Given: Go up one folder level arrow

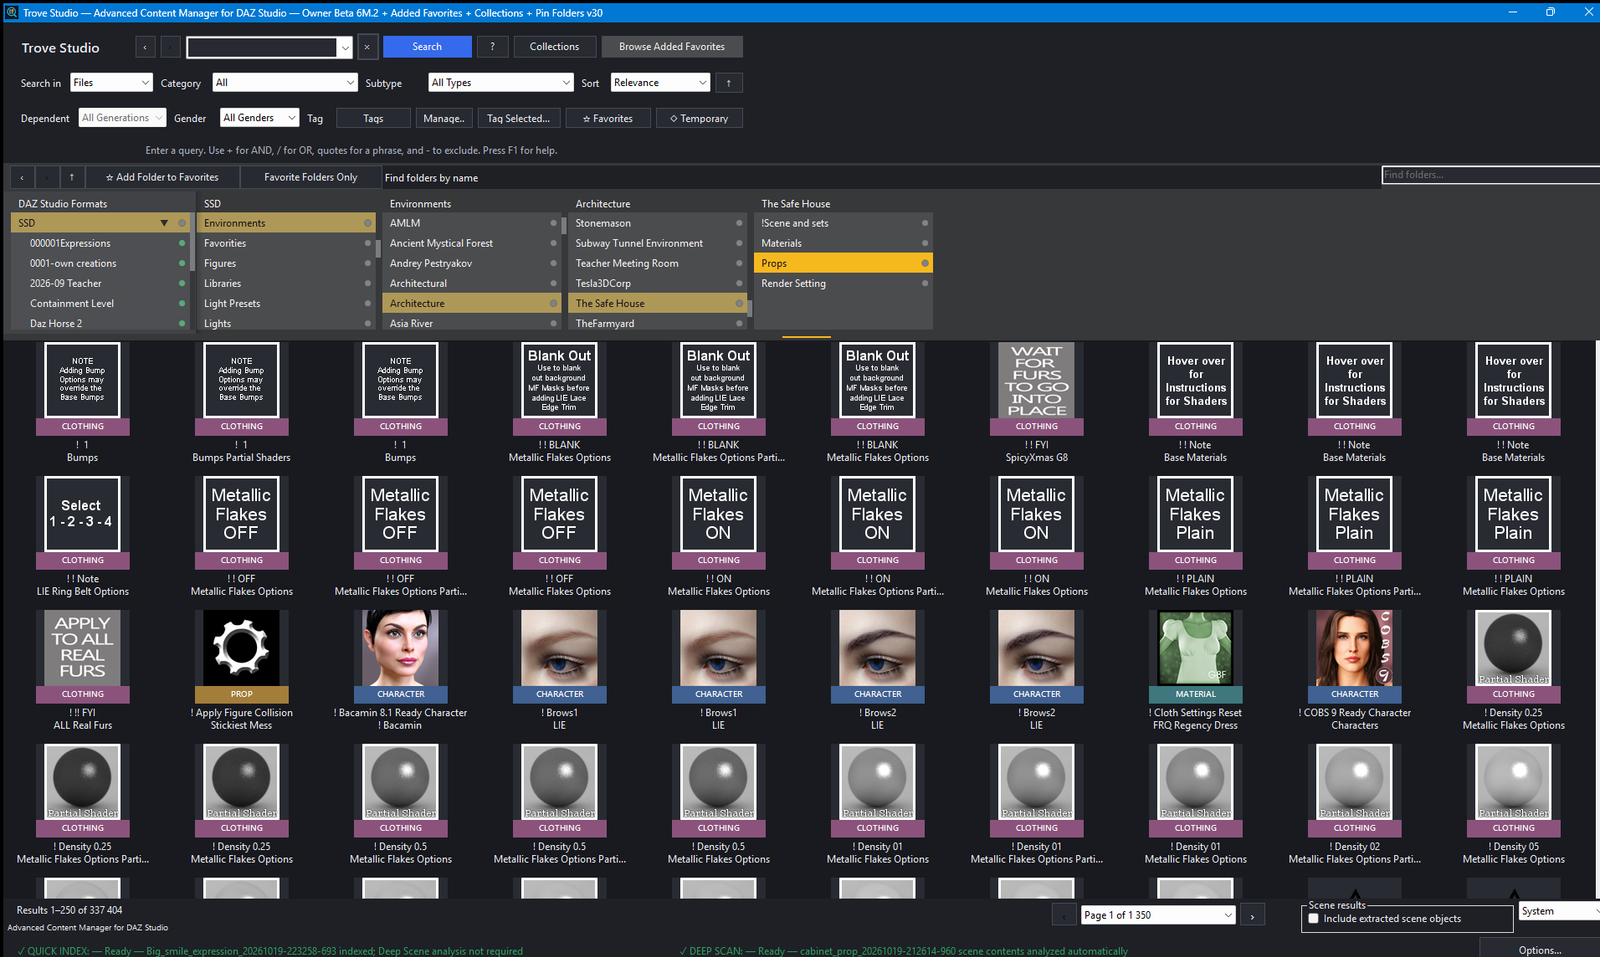Looking at the screenshot, I should (x=72, y=177).
